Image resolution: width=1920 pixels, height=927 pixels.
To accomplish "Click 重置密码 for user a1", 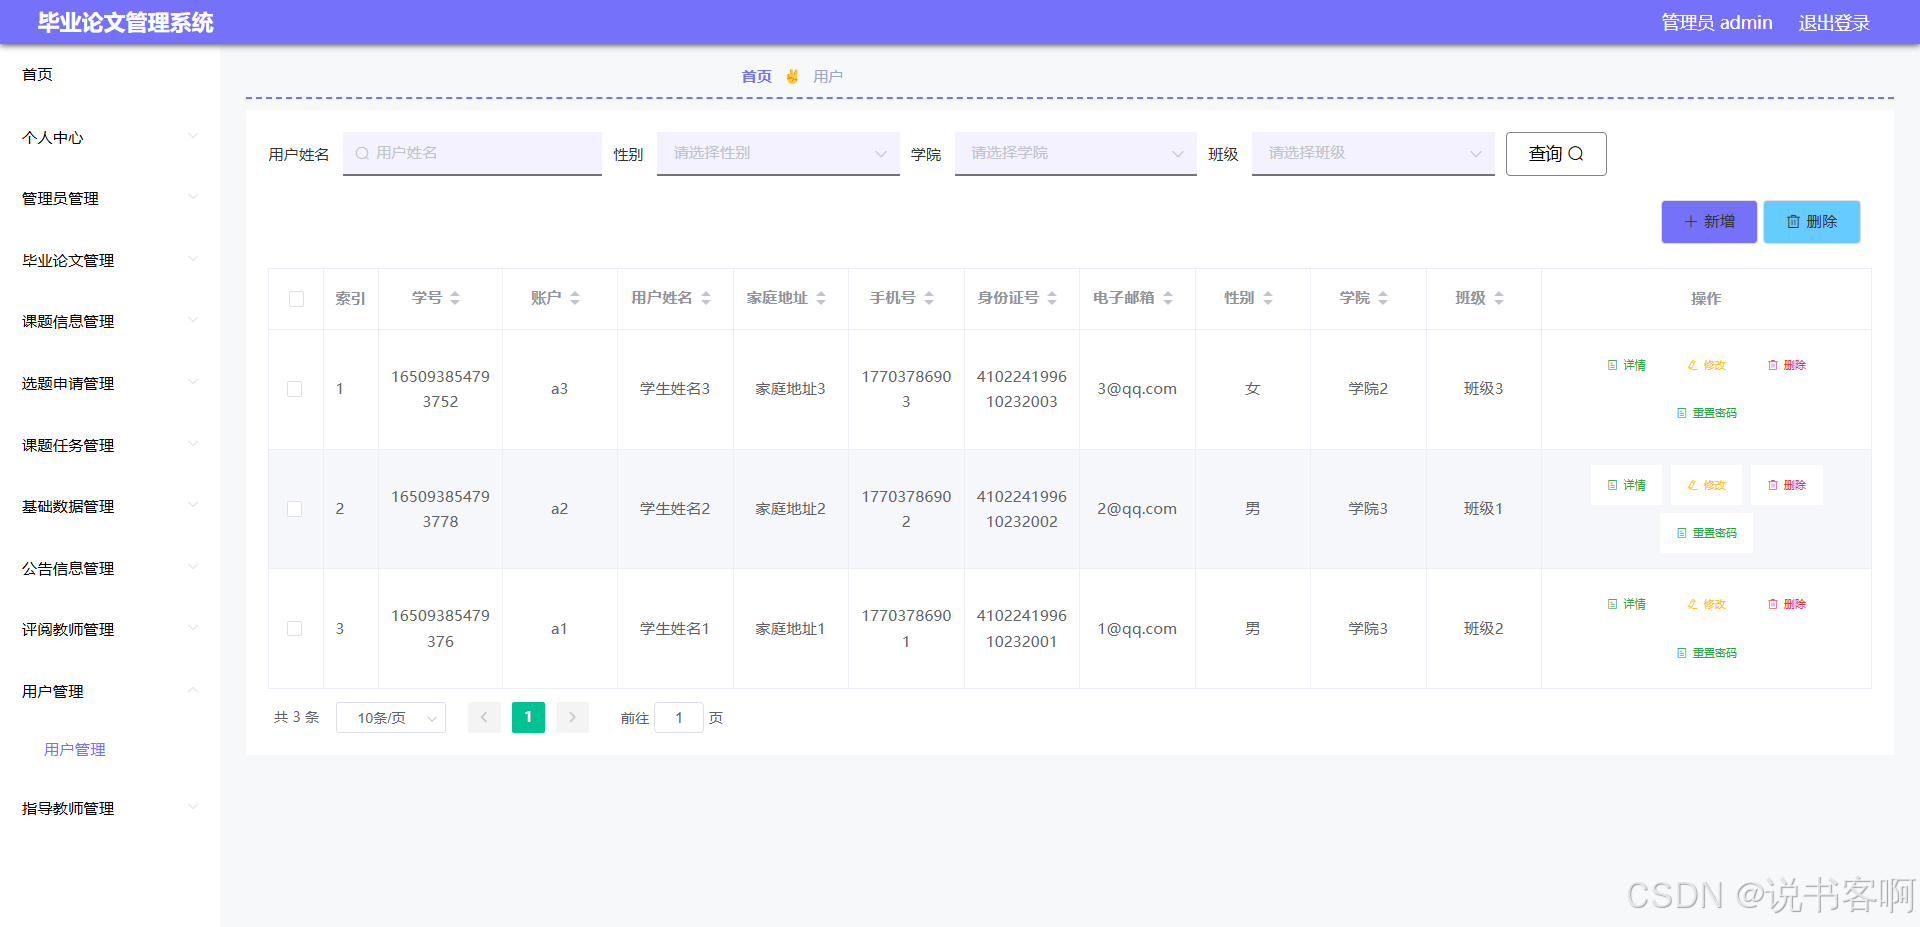I will [1707, 653].
